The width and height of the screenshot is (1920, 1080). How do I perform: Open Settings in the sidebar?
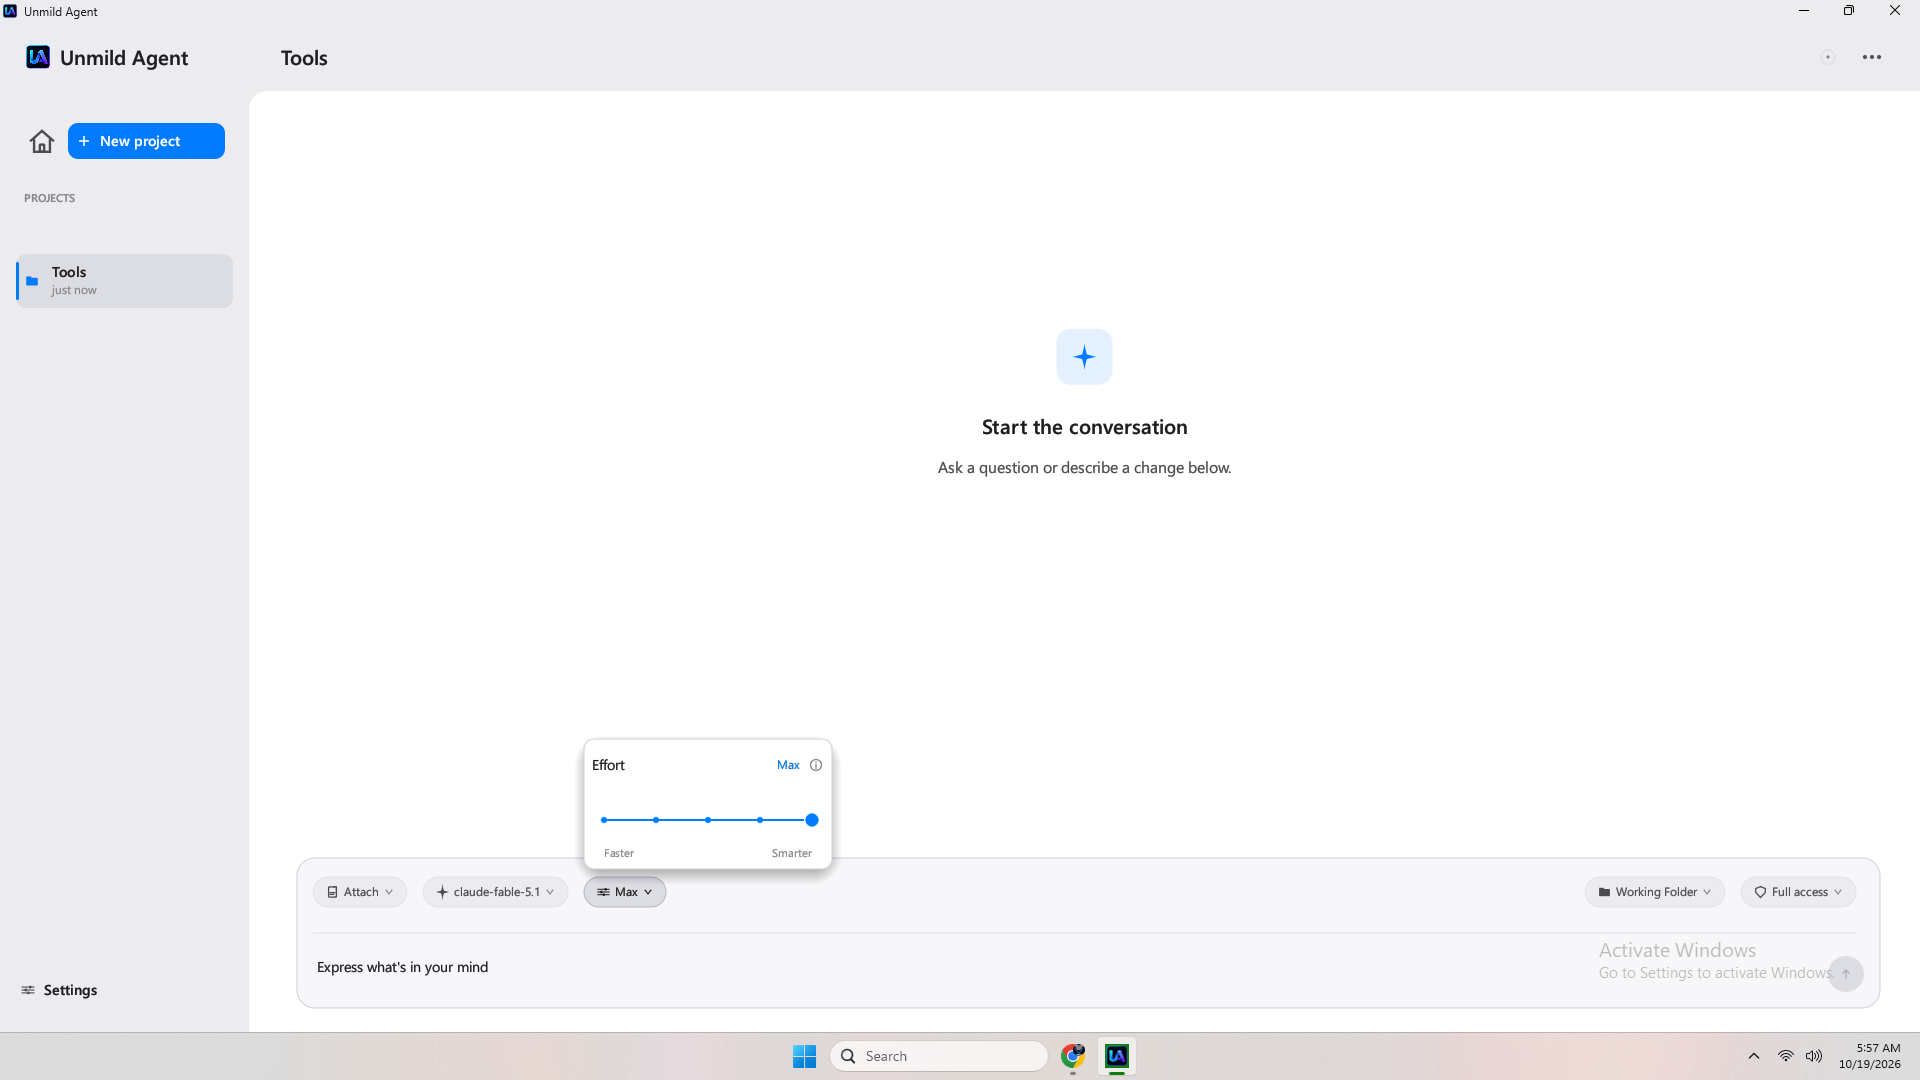coord(59,990)
